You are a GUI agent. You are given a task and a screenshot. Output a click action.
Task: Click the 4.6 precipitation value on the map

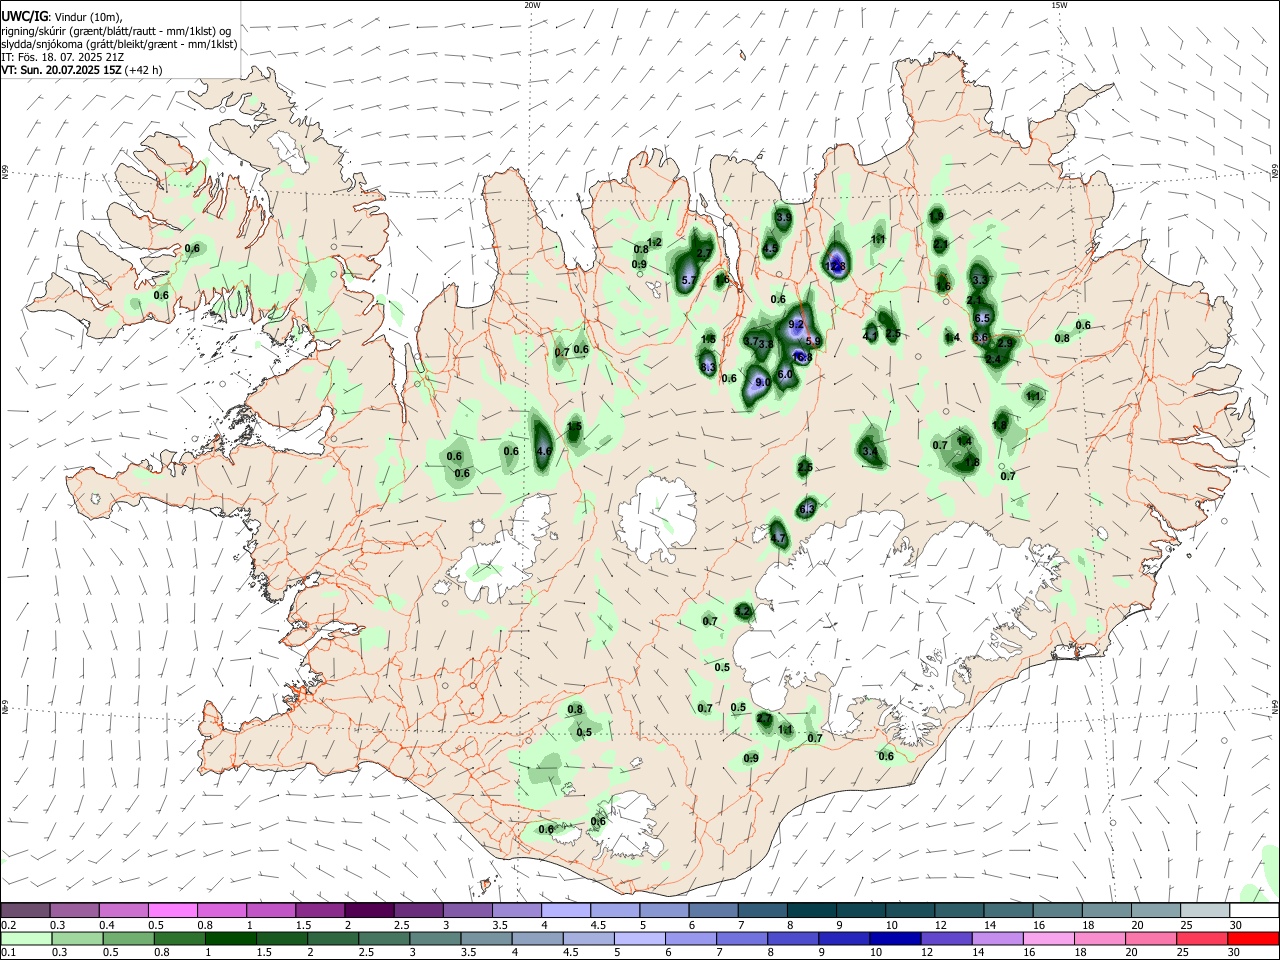544,451
